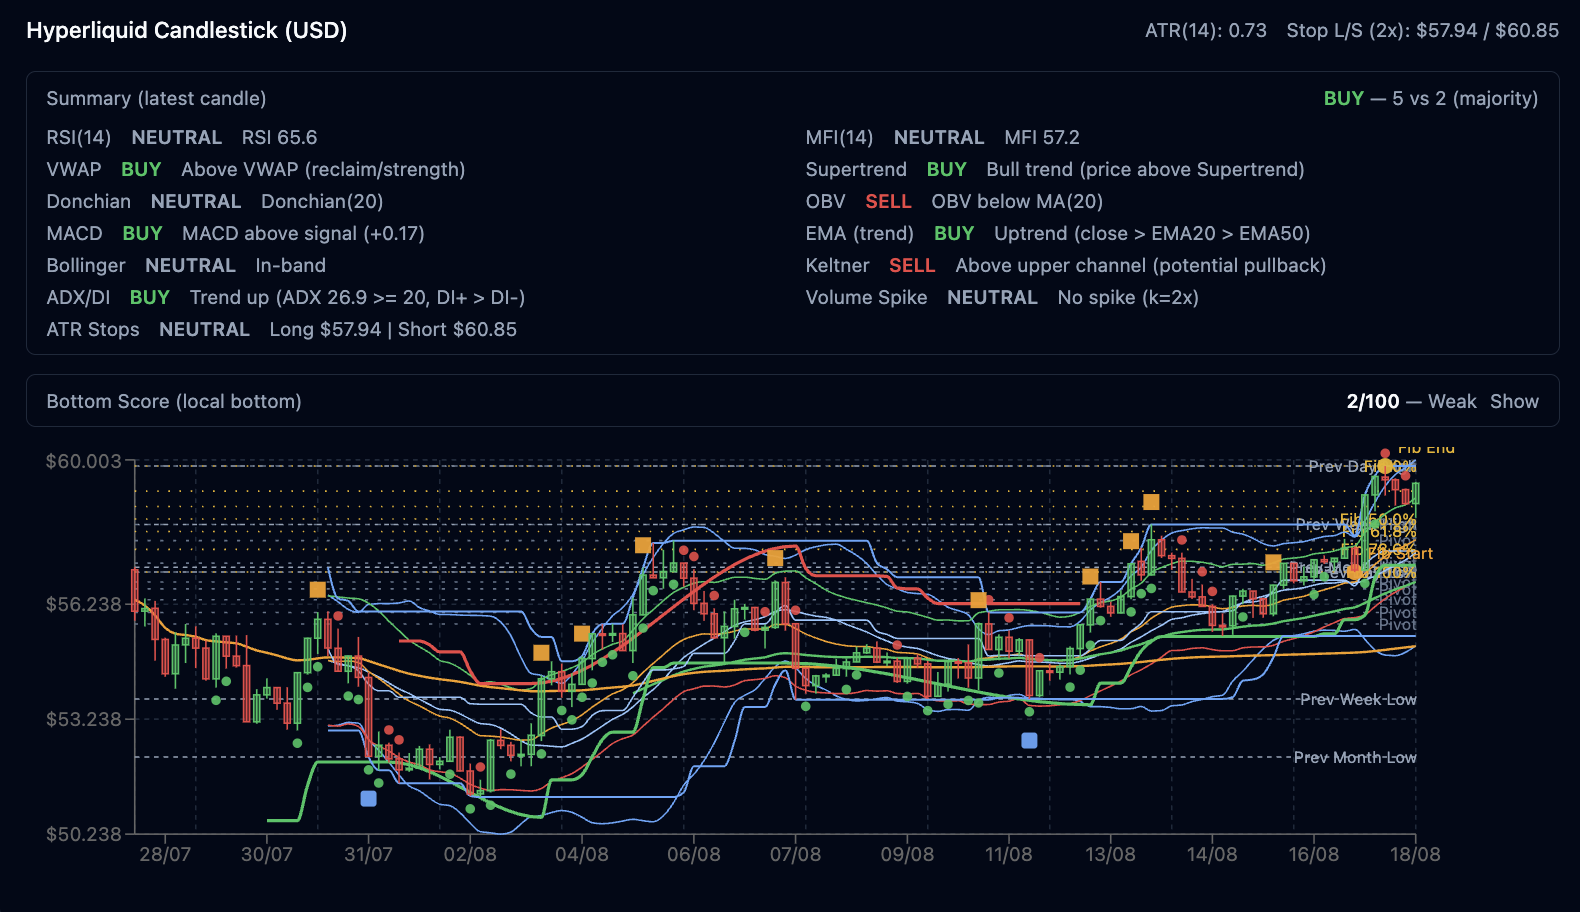Select the NEUTRAL signal in the Bollinger row
Screen dimensions: 1580x912
point(190,265)
